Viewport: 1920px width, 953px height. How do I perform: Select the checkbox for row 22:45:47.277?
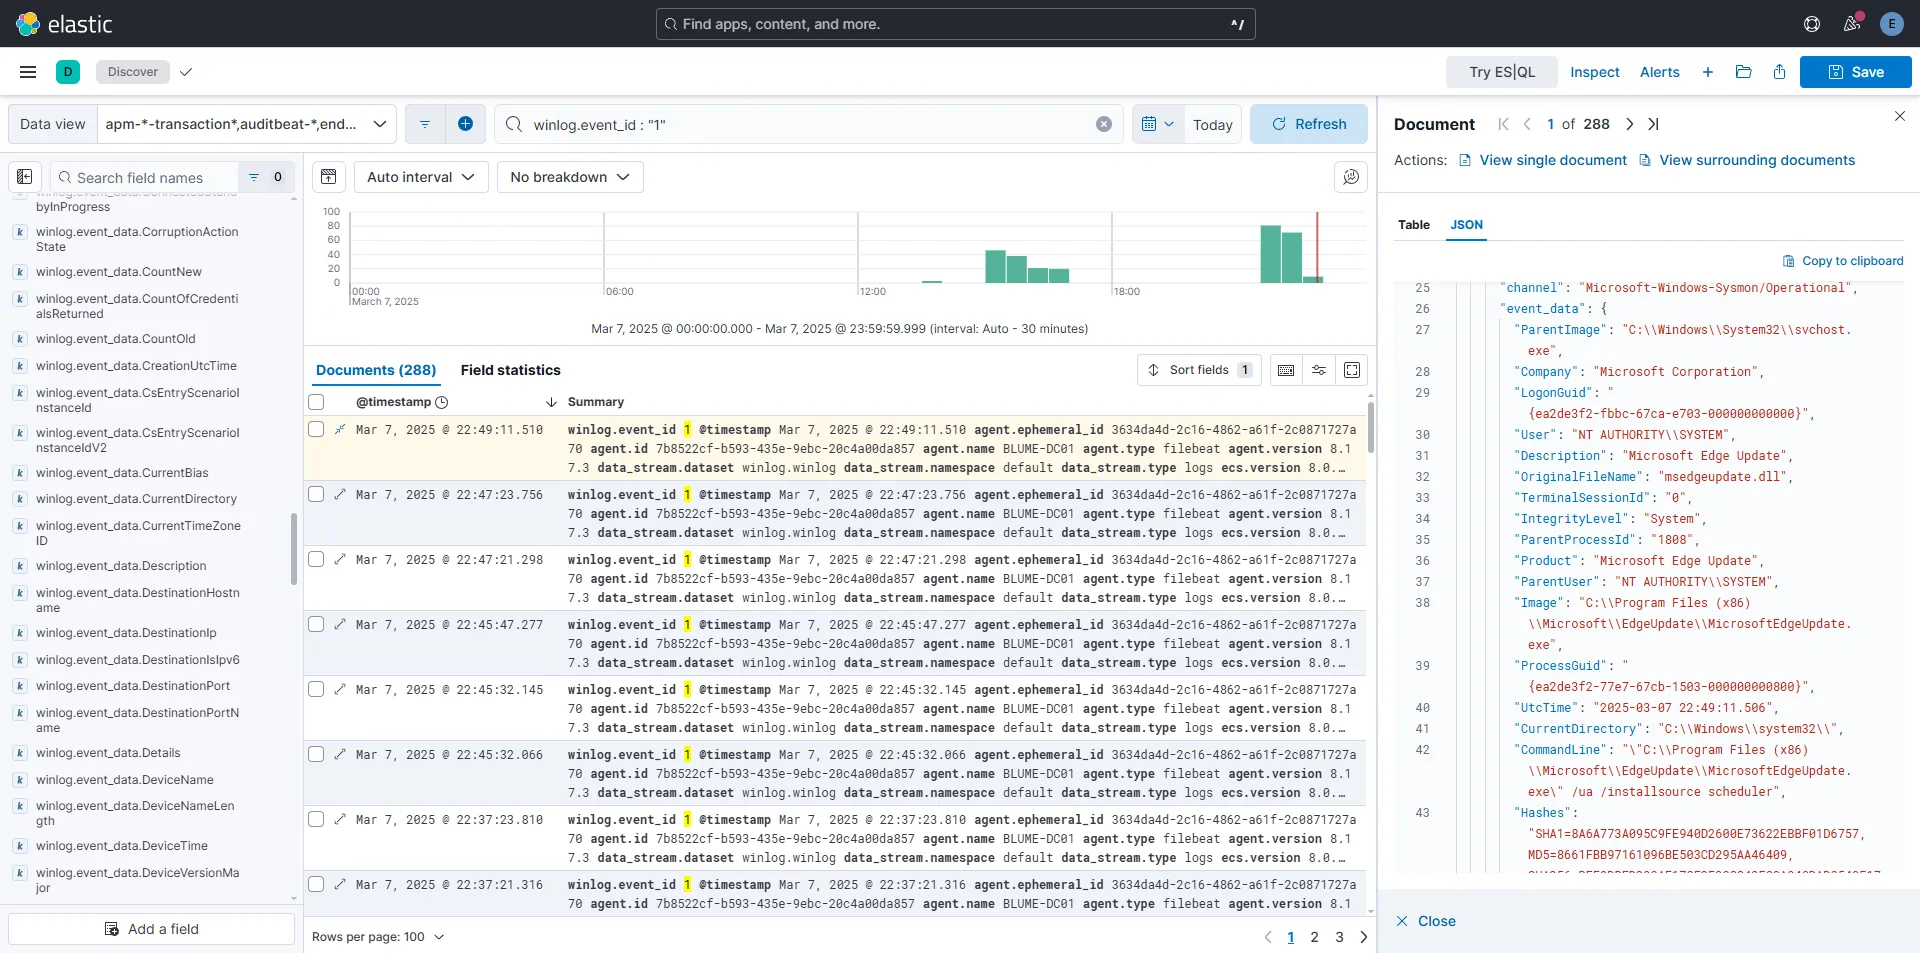pos(316,625)
